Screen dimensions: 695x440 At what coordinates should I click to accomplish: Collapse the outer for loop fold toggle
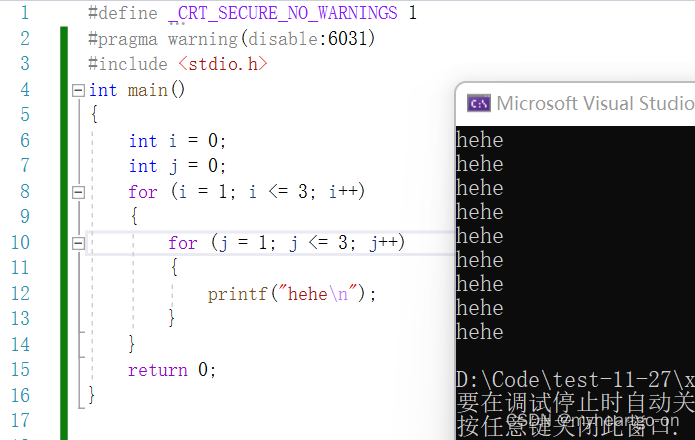tap(78, 191)
